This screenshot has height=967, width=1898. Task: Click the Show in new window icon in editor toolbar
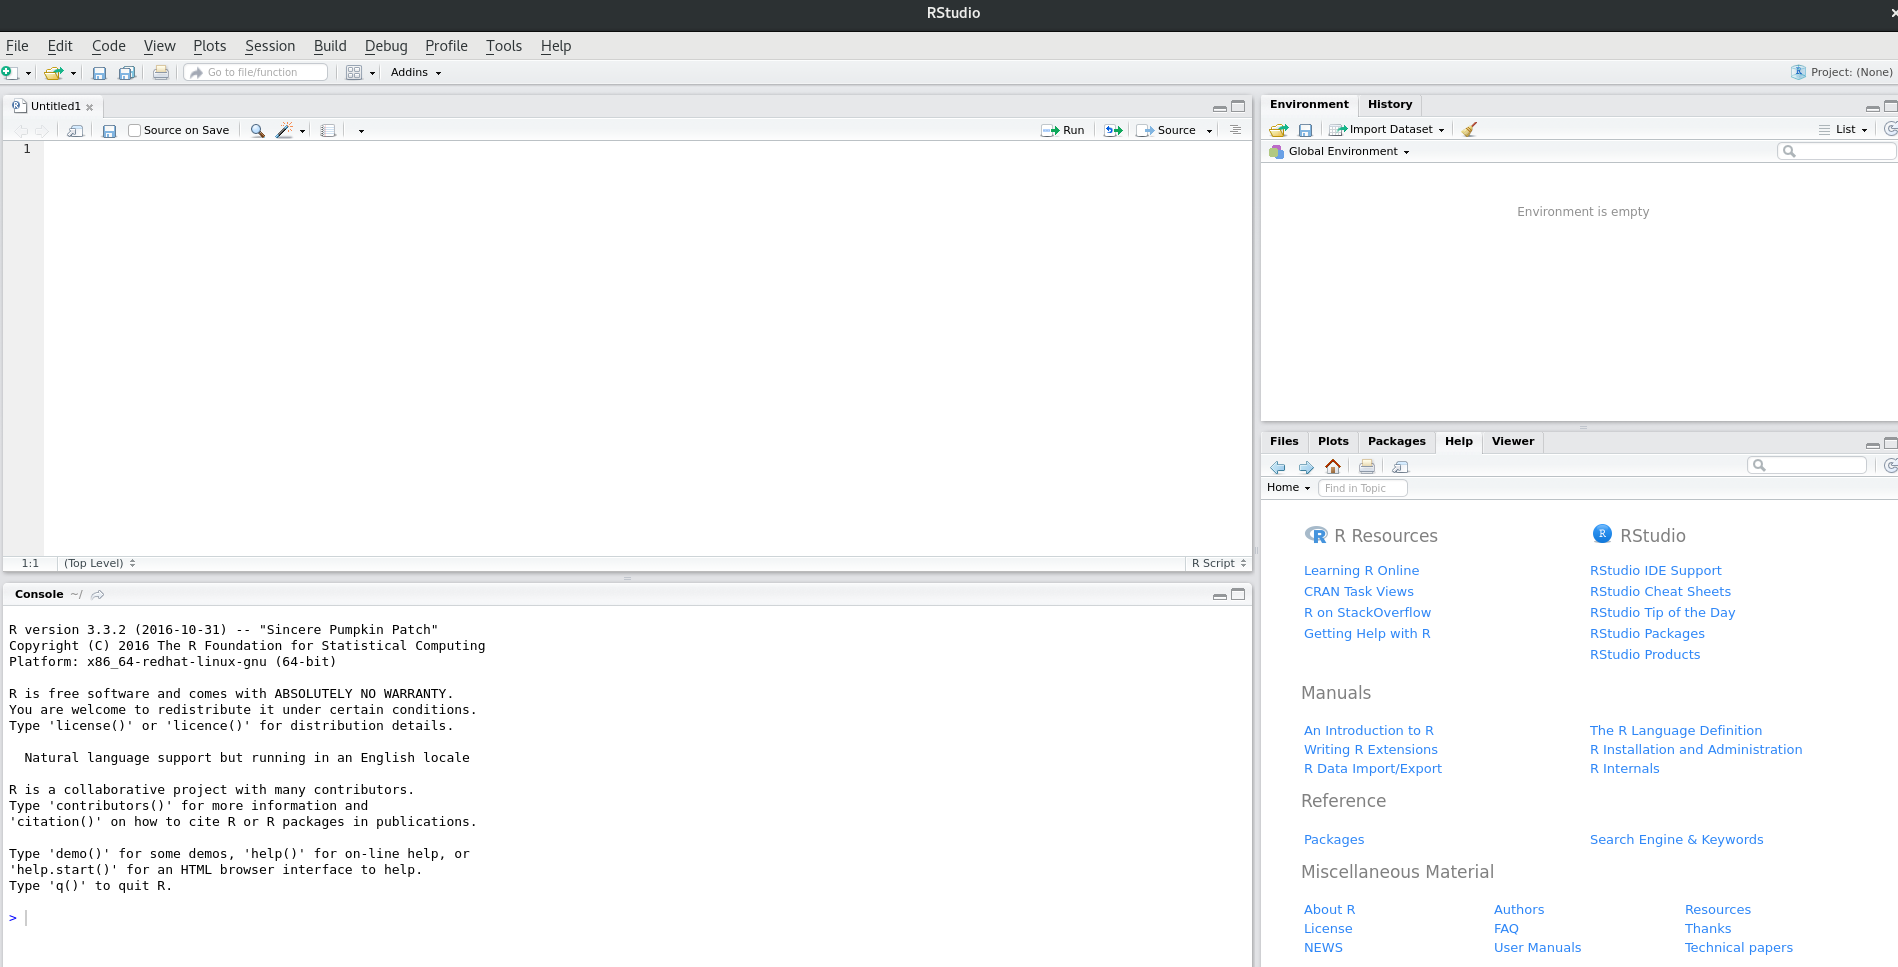tap(75, 131)
